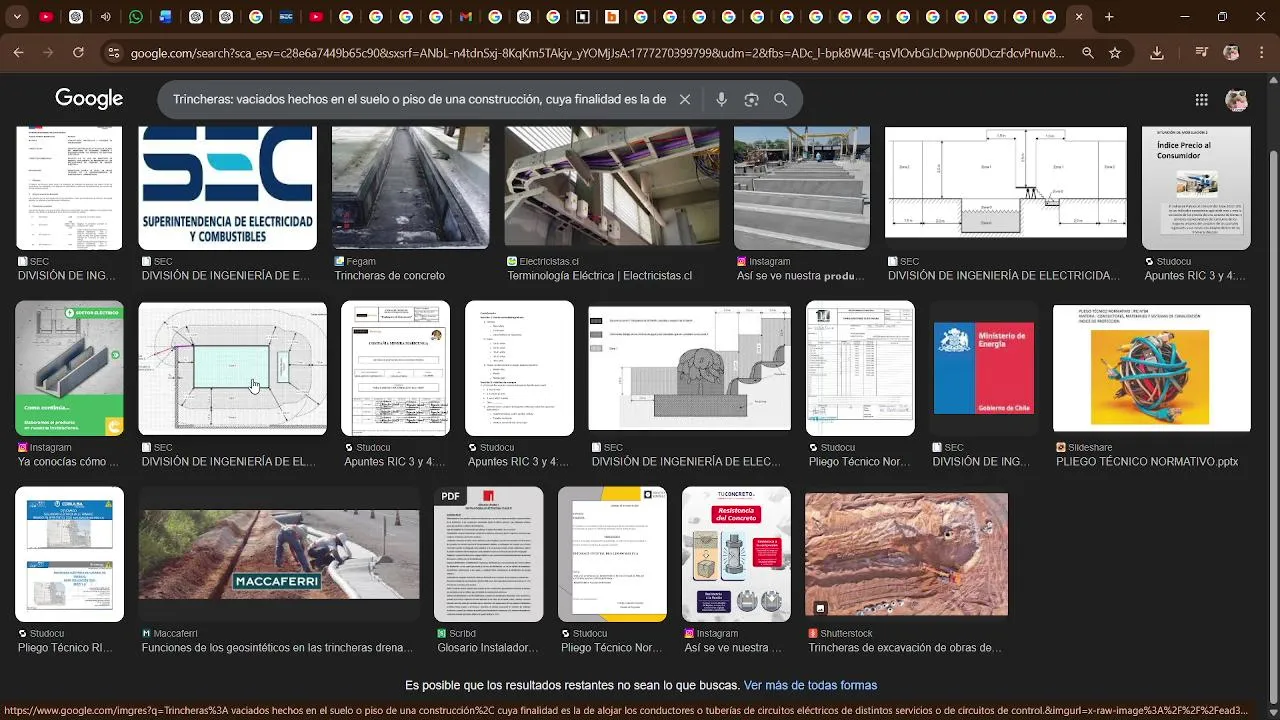Screen dimensions: 1280x720
Task: Go back to the previous page
Action: pos(18,52)
